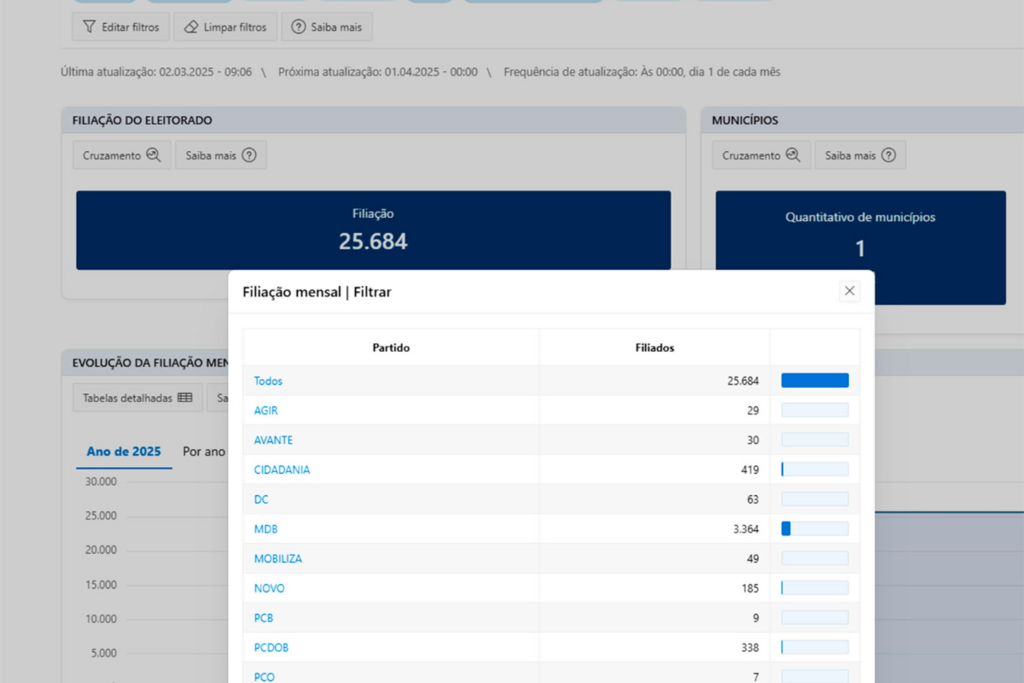Image resolution: width=1024 pixels, height=683 pixels.
Task: Filter by PCO party
Action: 264,677
